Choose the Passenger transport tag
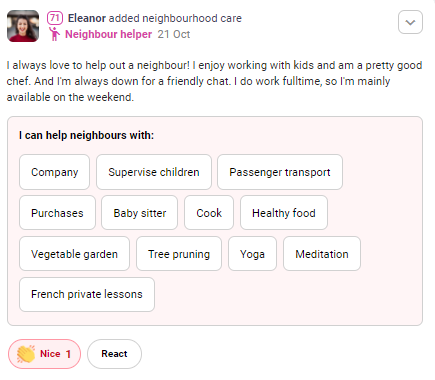 [280, 172]
